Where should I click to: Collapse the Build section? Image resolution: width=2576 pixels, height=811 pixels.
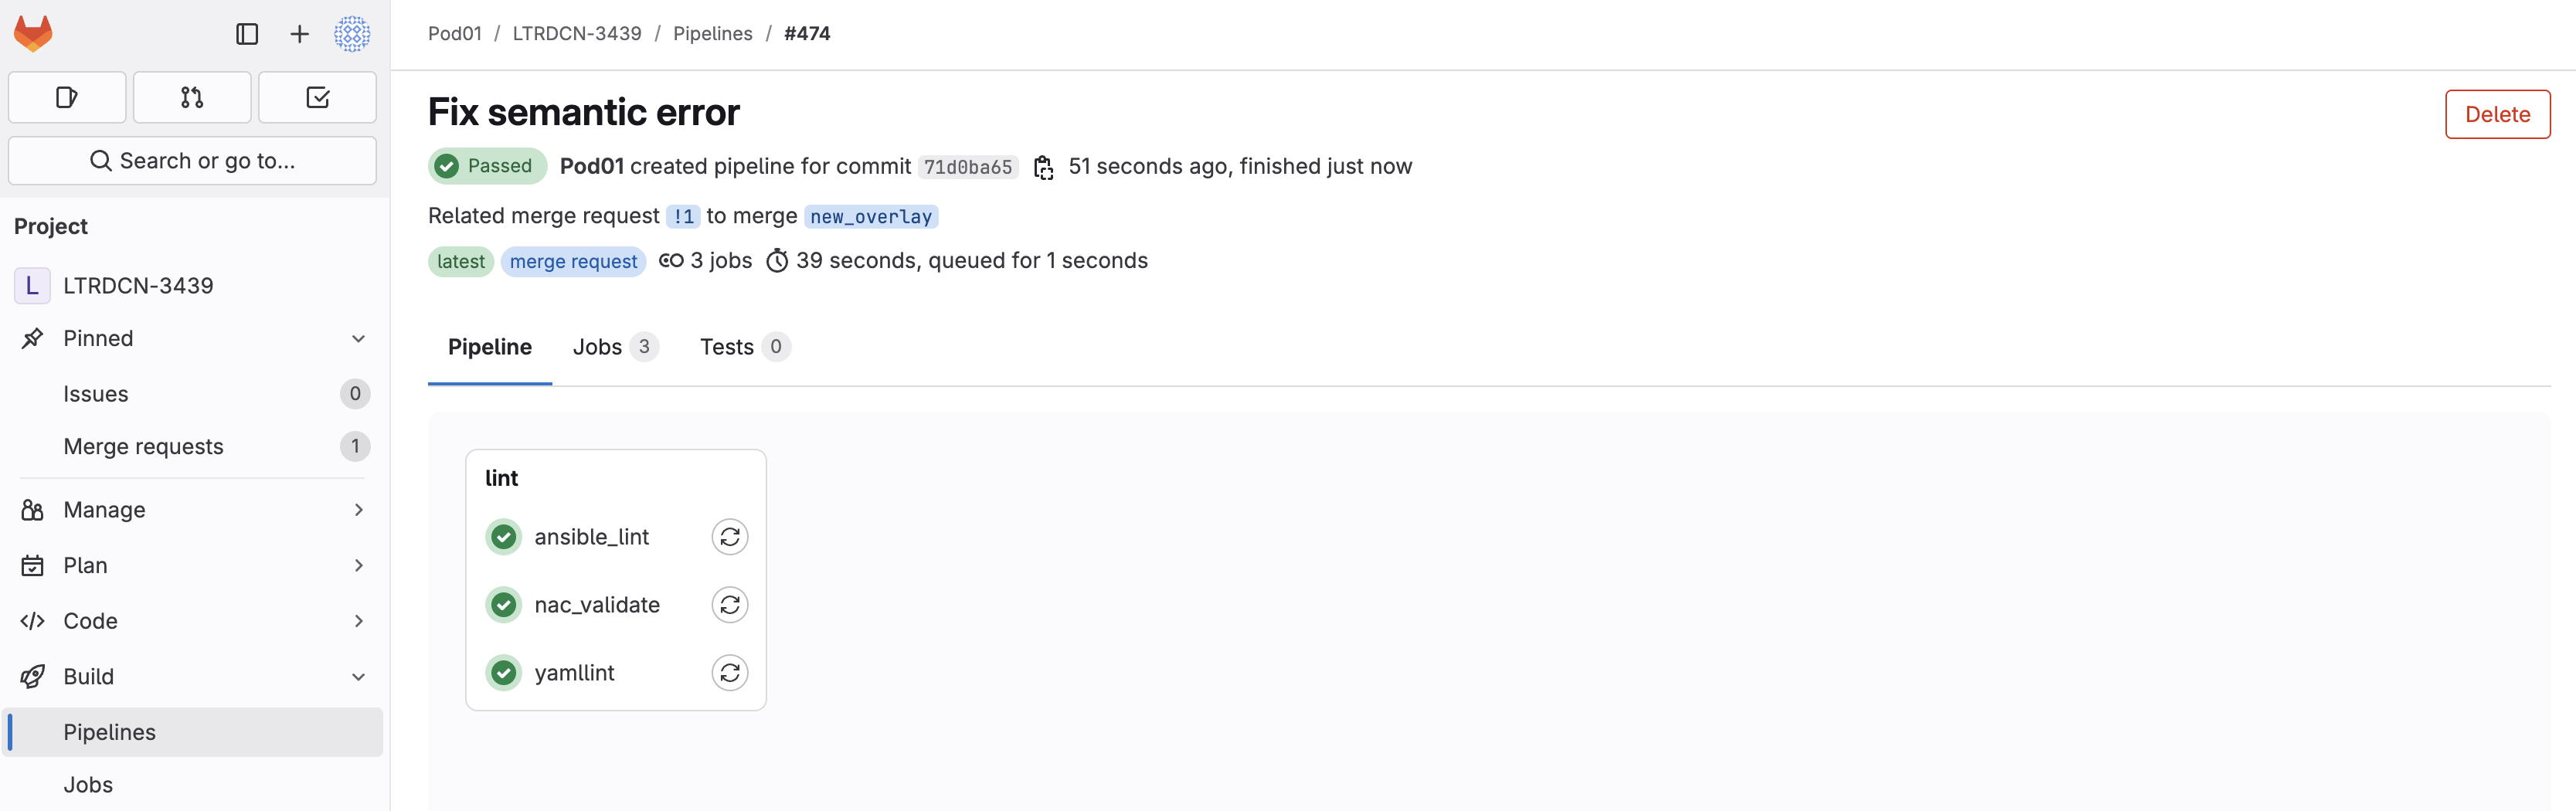358,677
